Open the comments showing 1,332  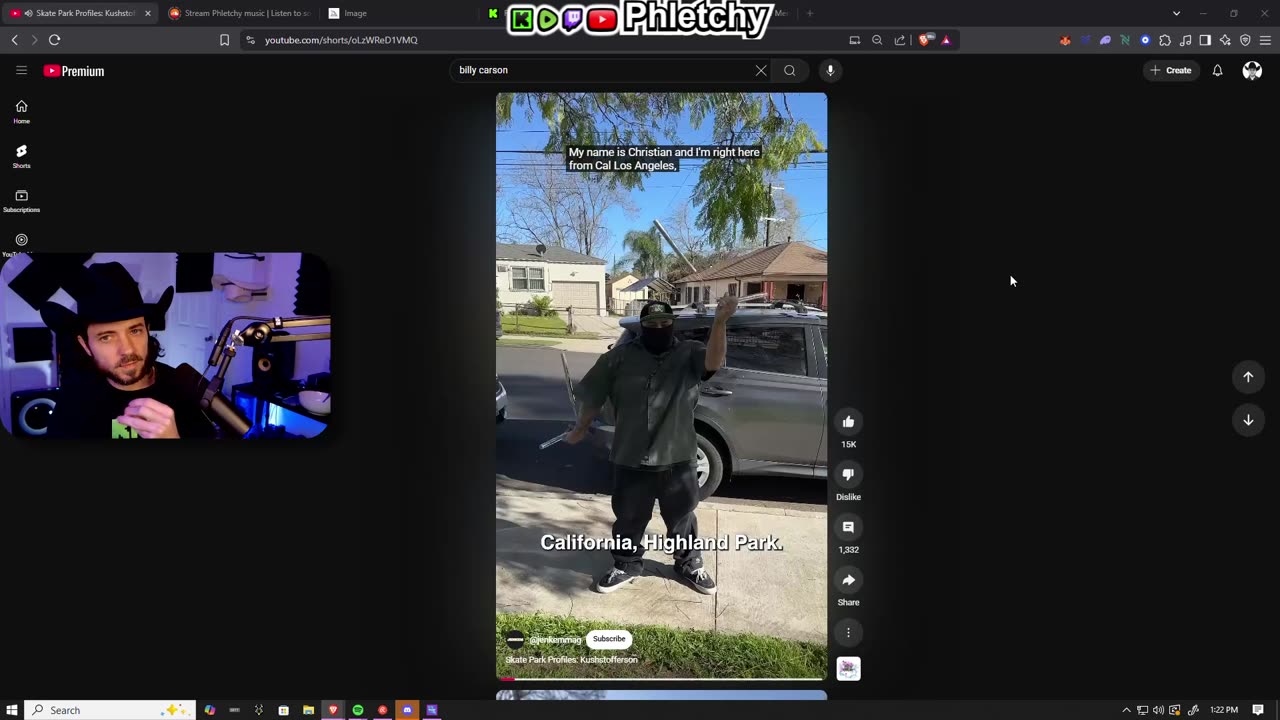tap(848, 527)
